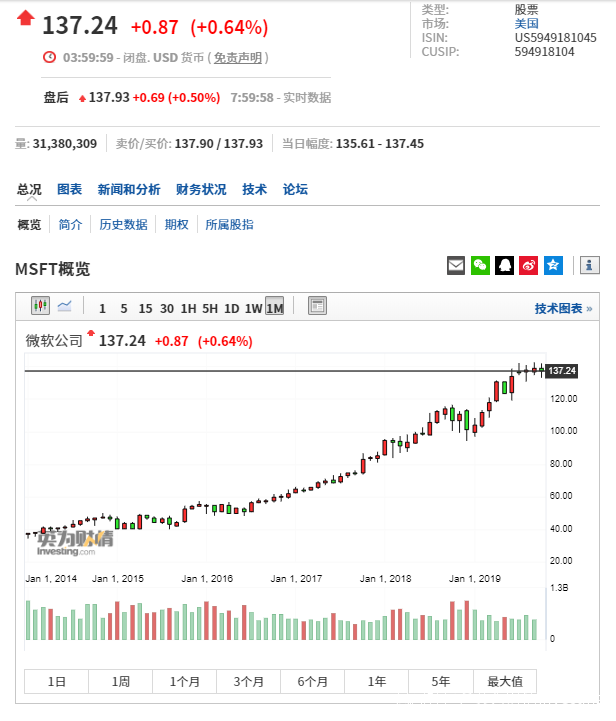
Task: Open the 历史数据 sub-tab
Action: coord(124,225)
